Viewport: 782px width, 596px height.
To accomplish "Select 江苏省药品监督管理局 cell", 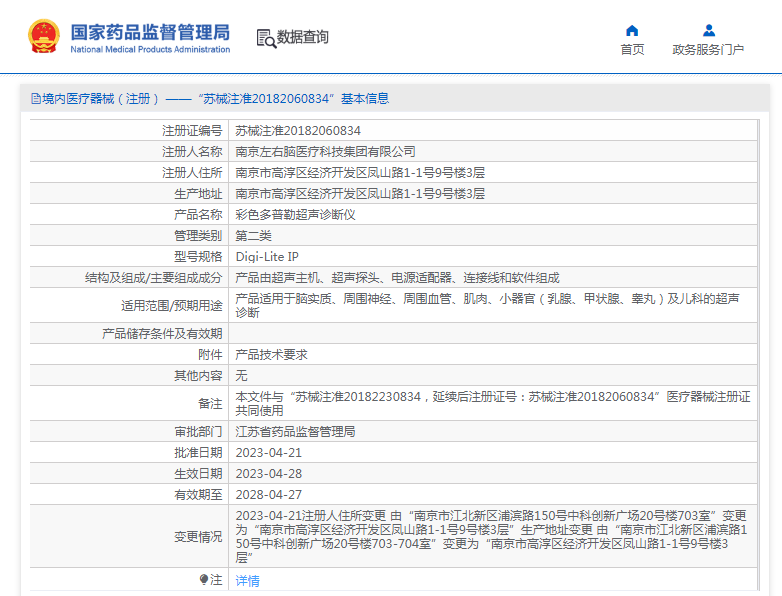I will click(295, 431).
